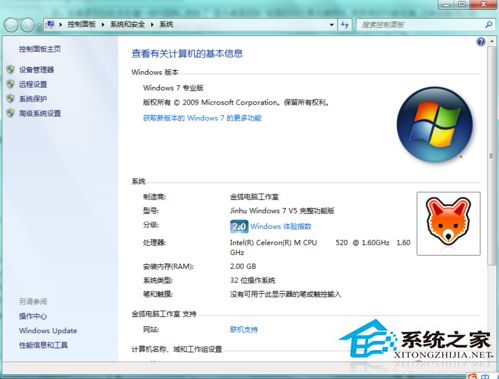The width and height of the screenshot is (499, 379).
Task: Click the Jinhu Windows 7 V5 model text
Action: click(x=282, y=211)
